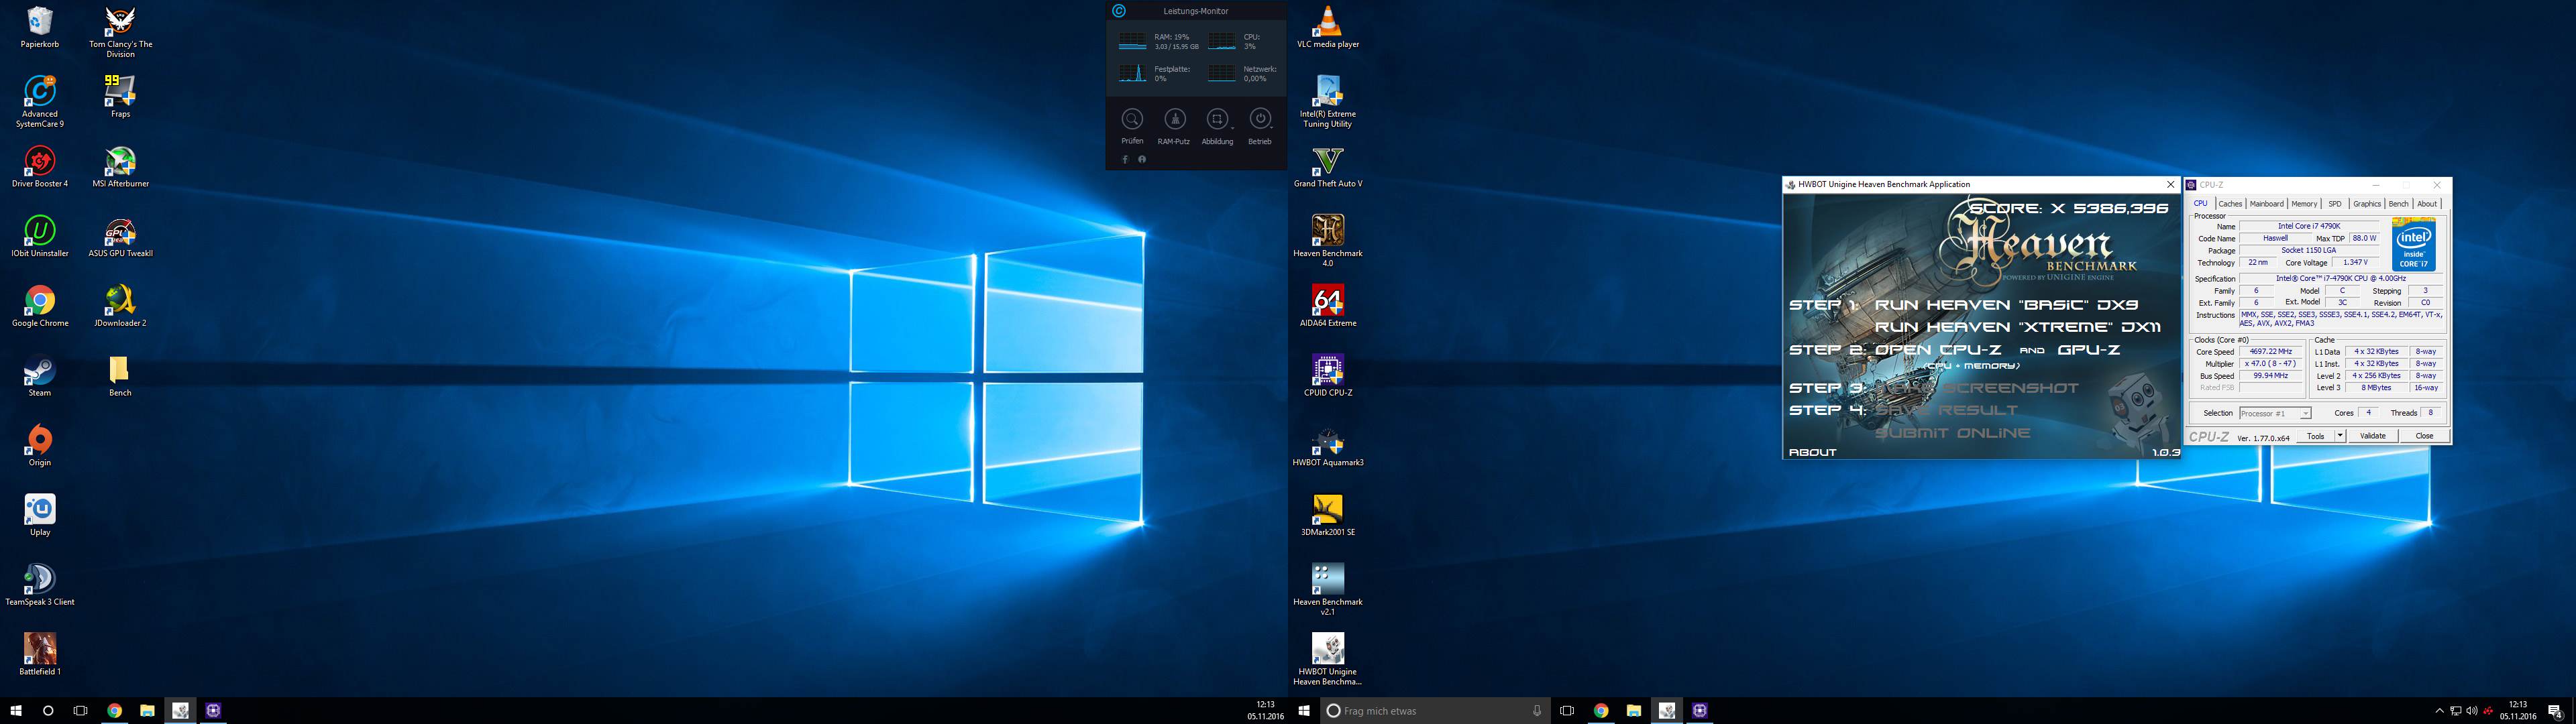The image size is (2576, 724).
Task: Launch the AIDA64 Extreme desktop icon
Action: [x=1328, y=306]
